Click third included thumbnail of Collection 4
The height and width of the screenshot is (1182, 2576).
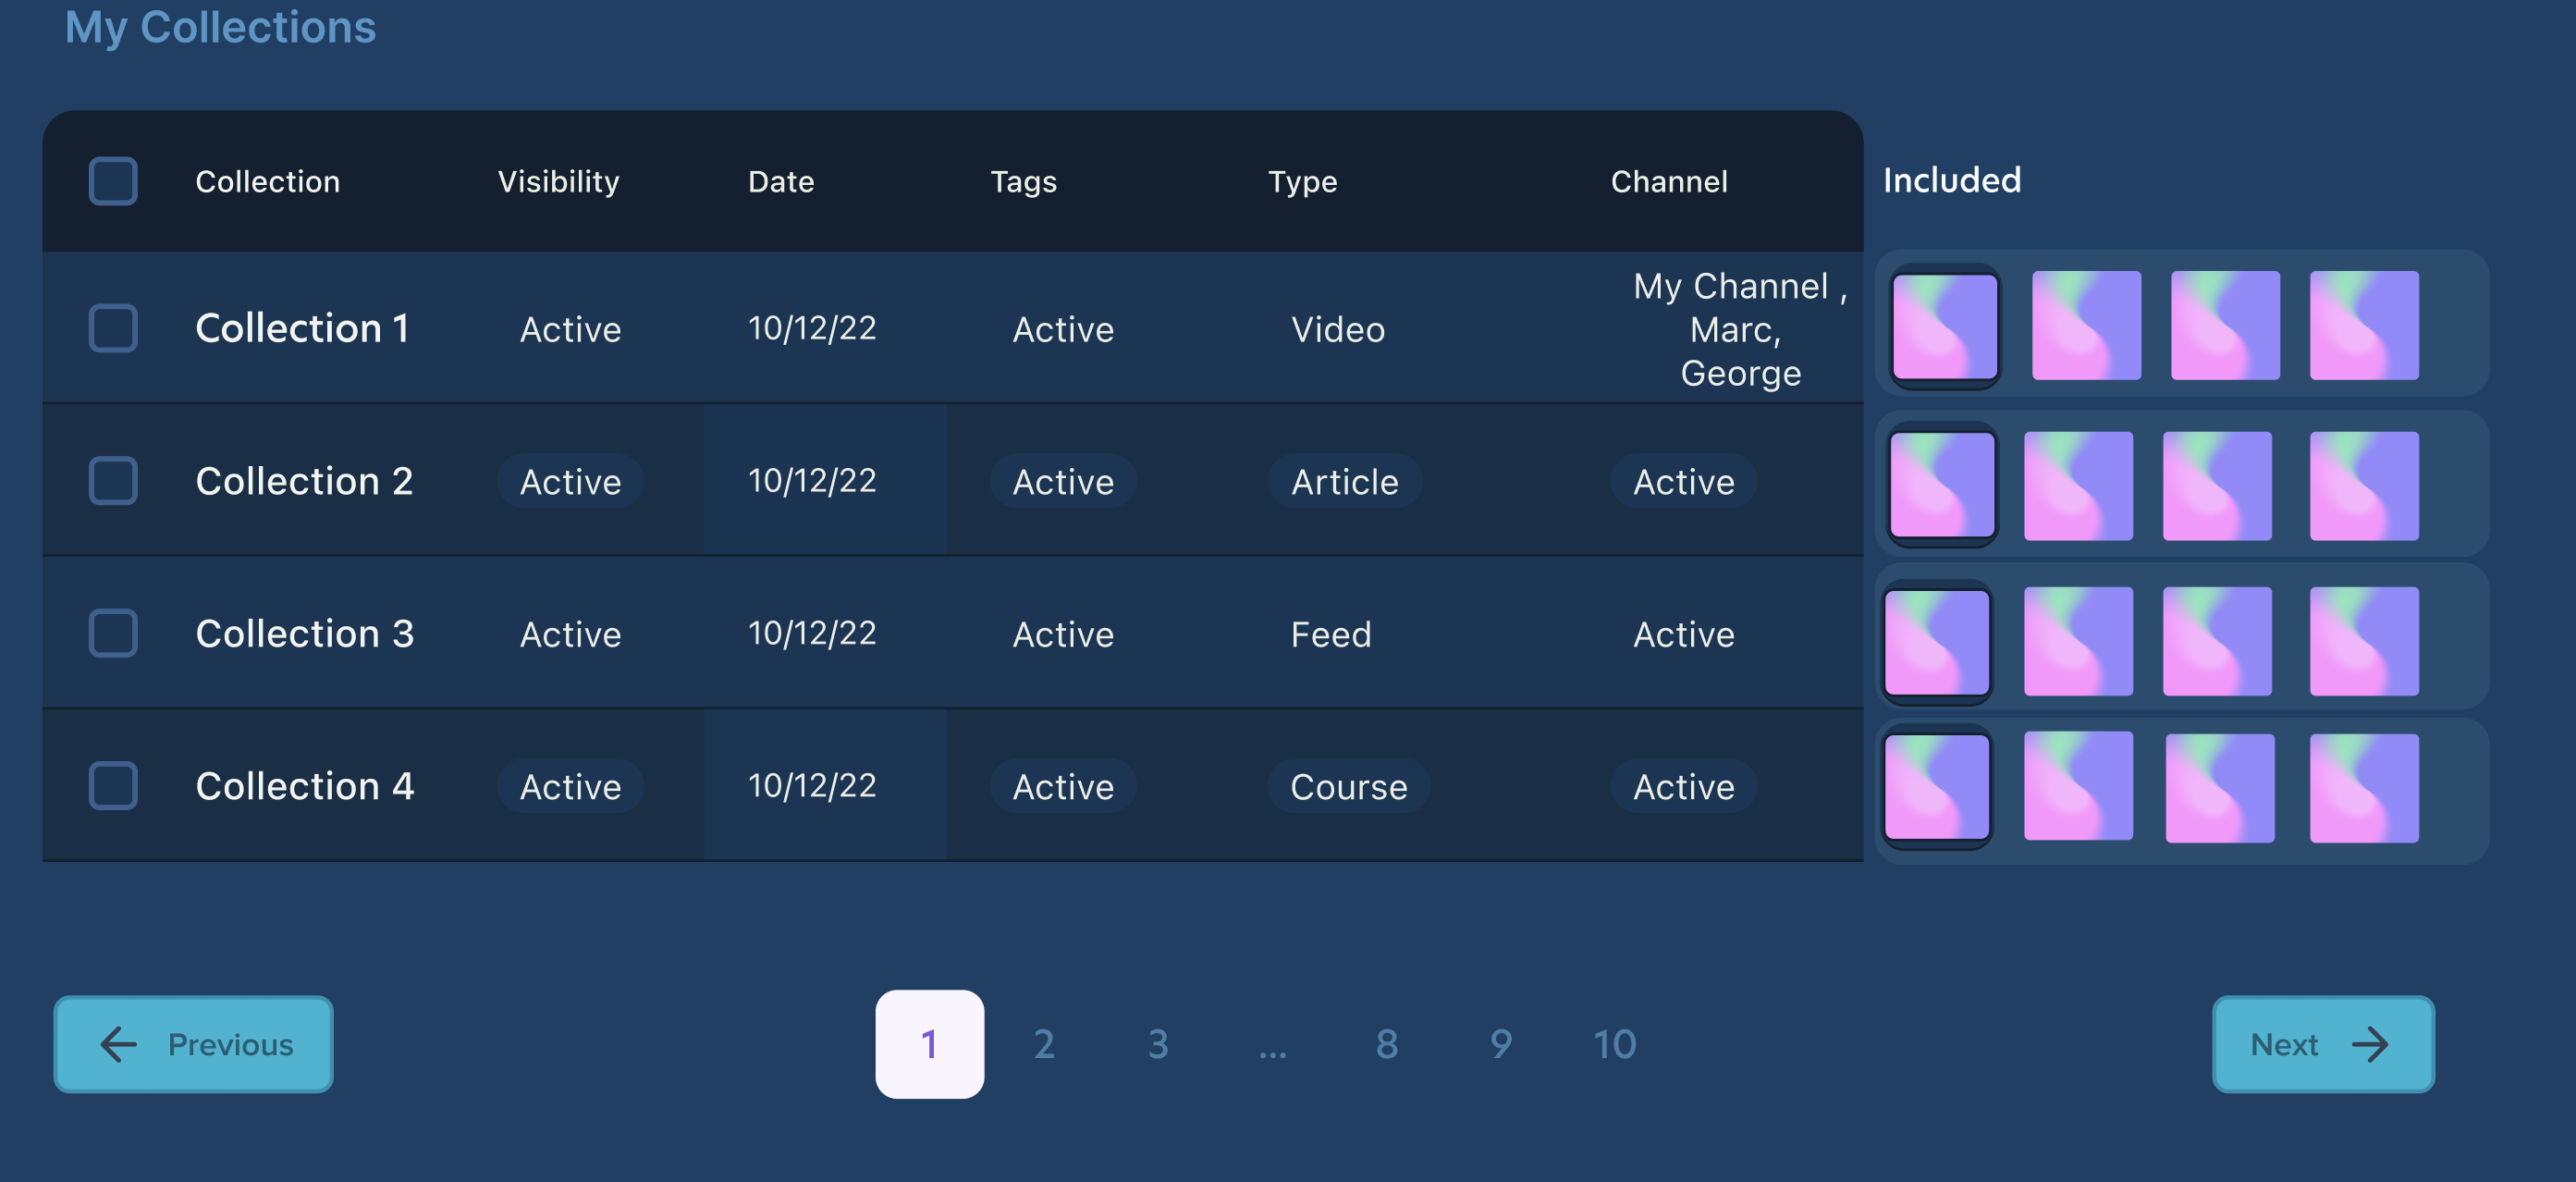click(x=2219, y=788)
